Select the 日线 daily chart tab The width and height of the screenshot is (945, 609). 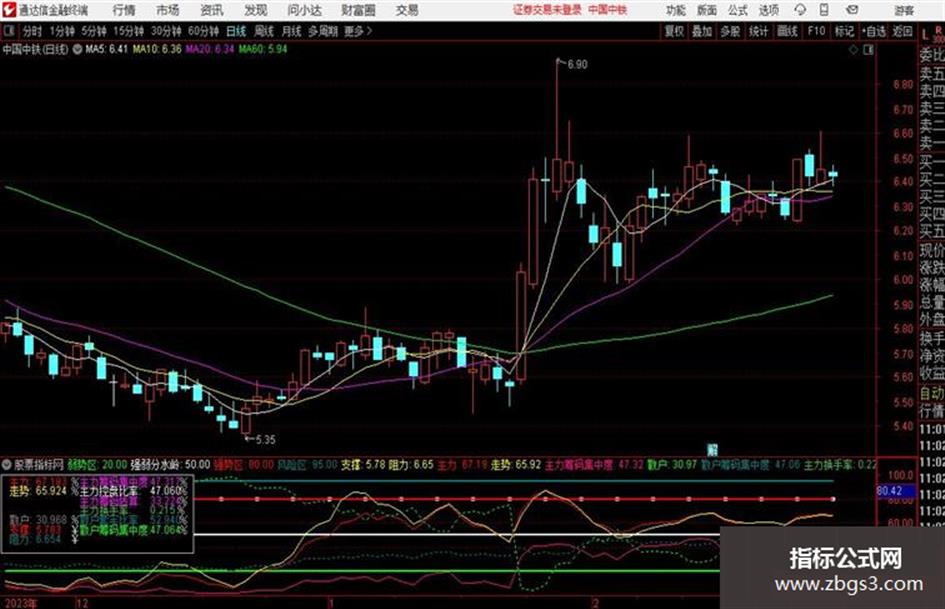click(x=236, y=31)
